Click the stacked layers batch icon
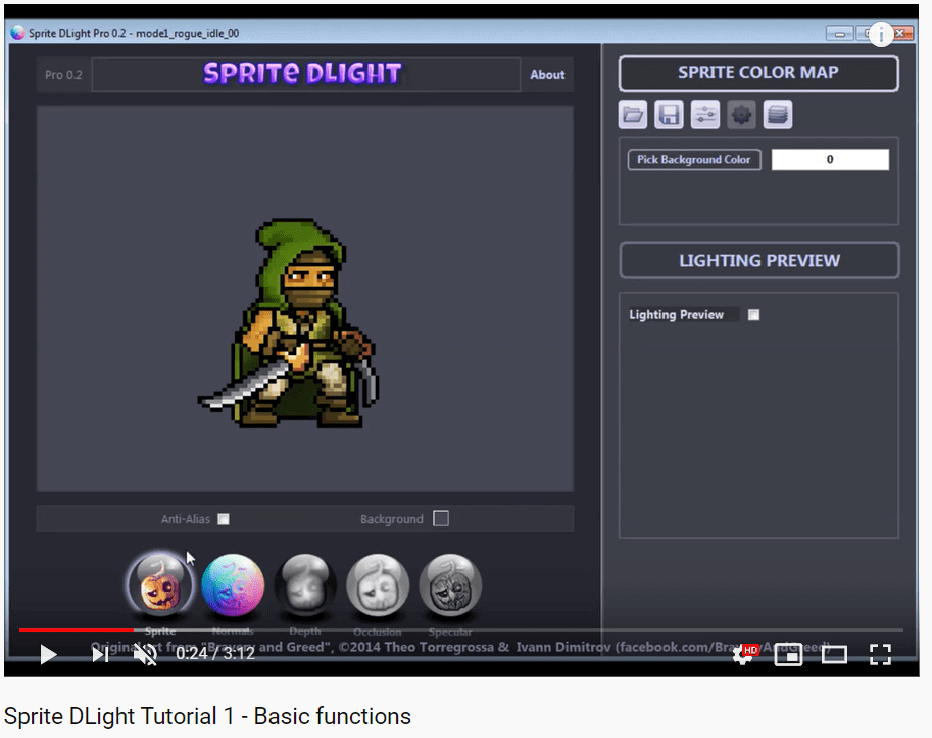This screenshot has height=738, width=932. tap(777, 115)
